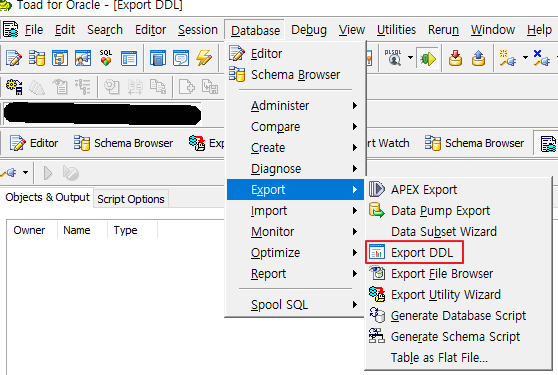Switch to the right Schema Browser window tab
Screen dimensions: 558x375
[474, 143]
